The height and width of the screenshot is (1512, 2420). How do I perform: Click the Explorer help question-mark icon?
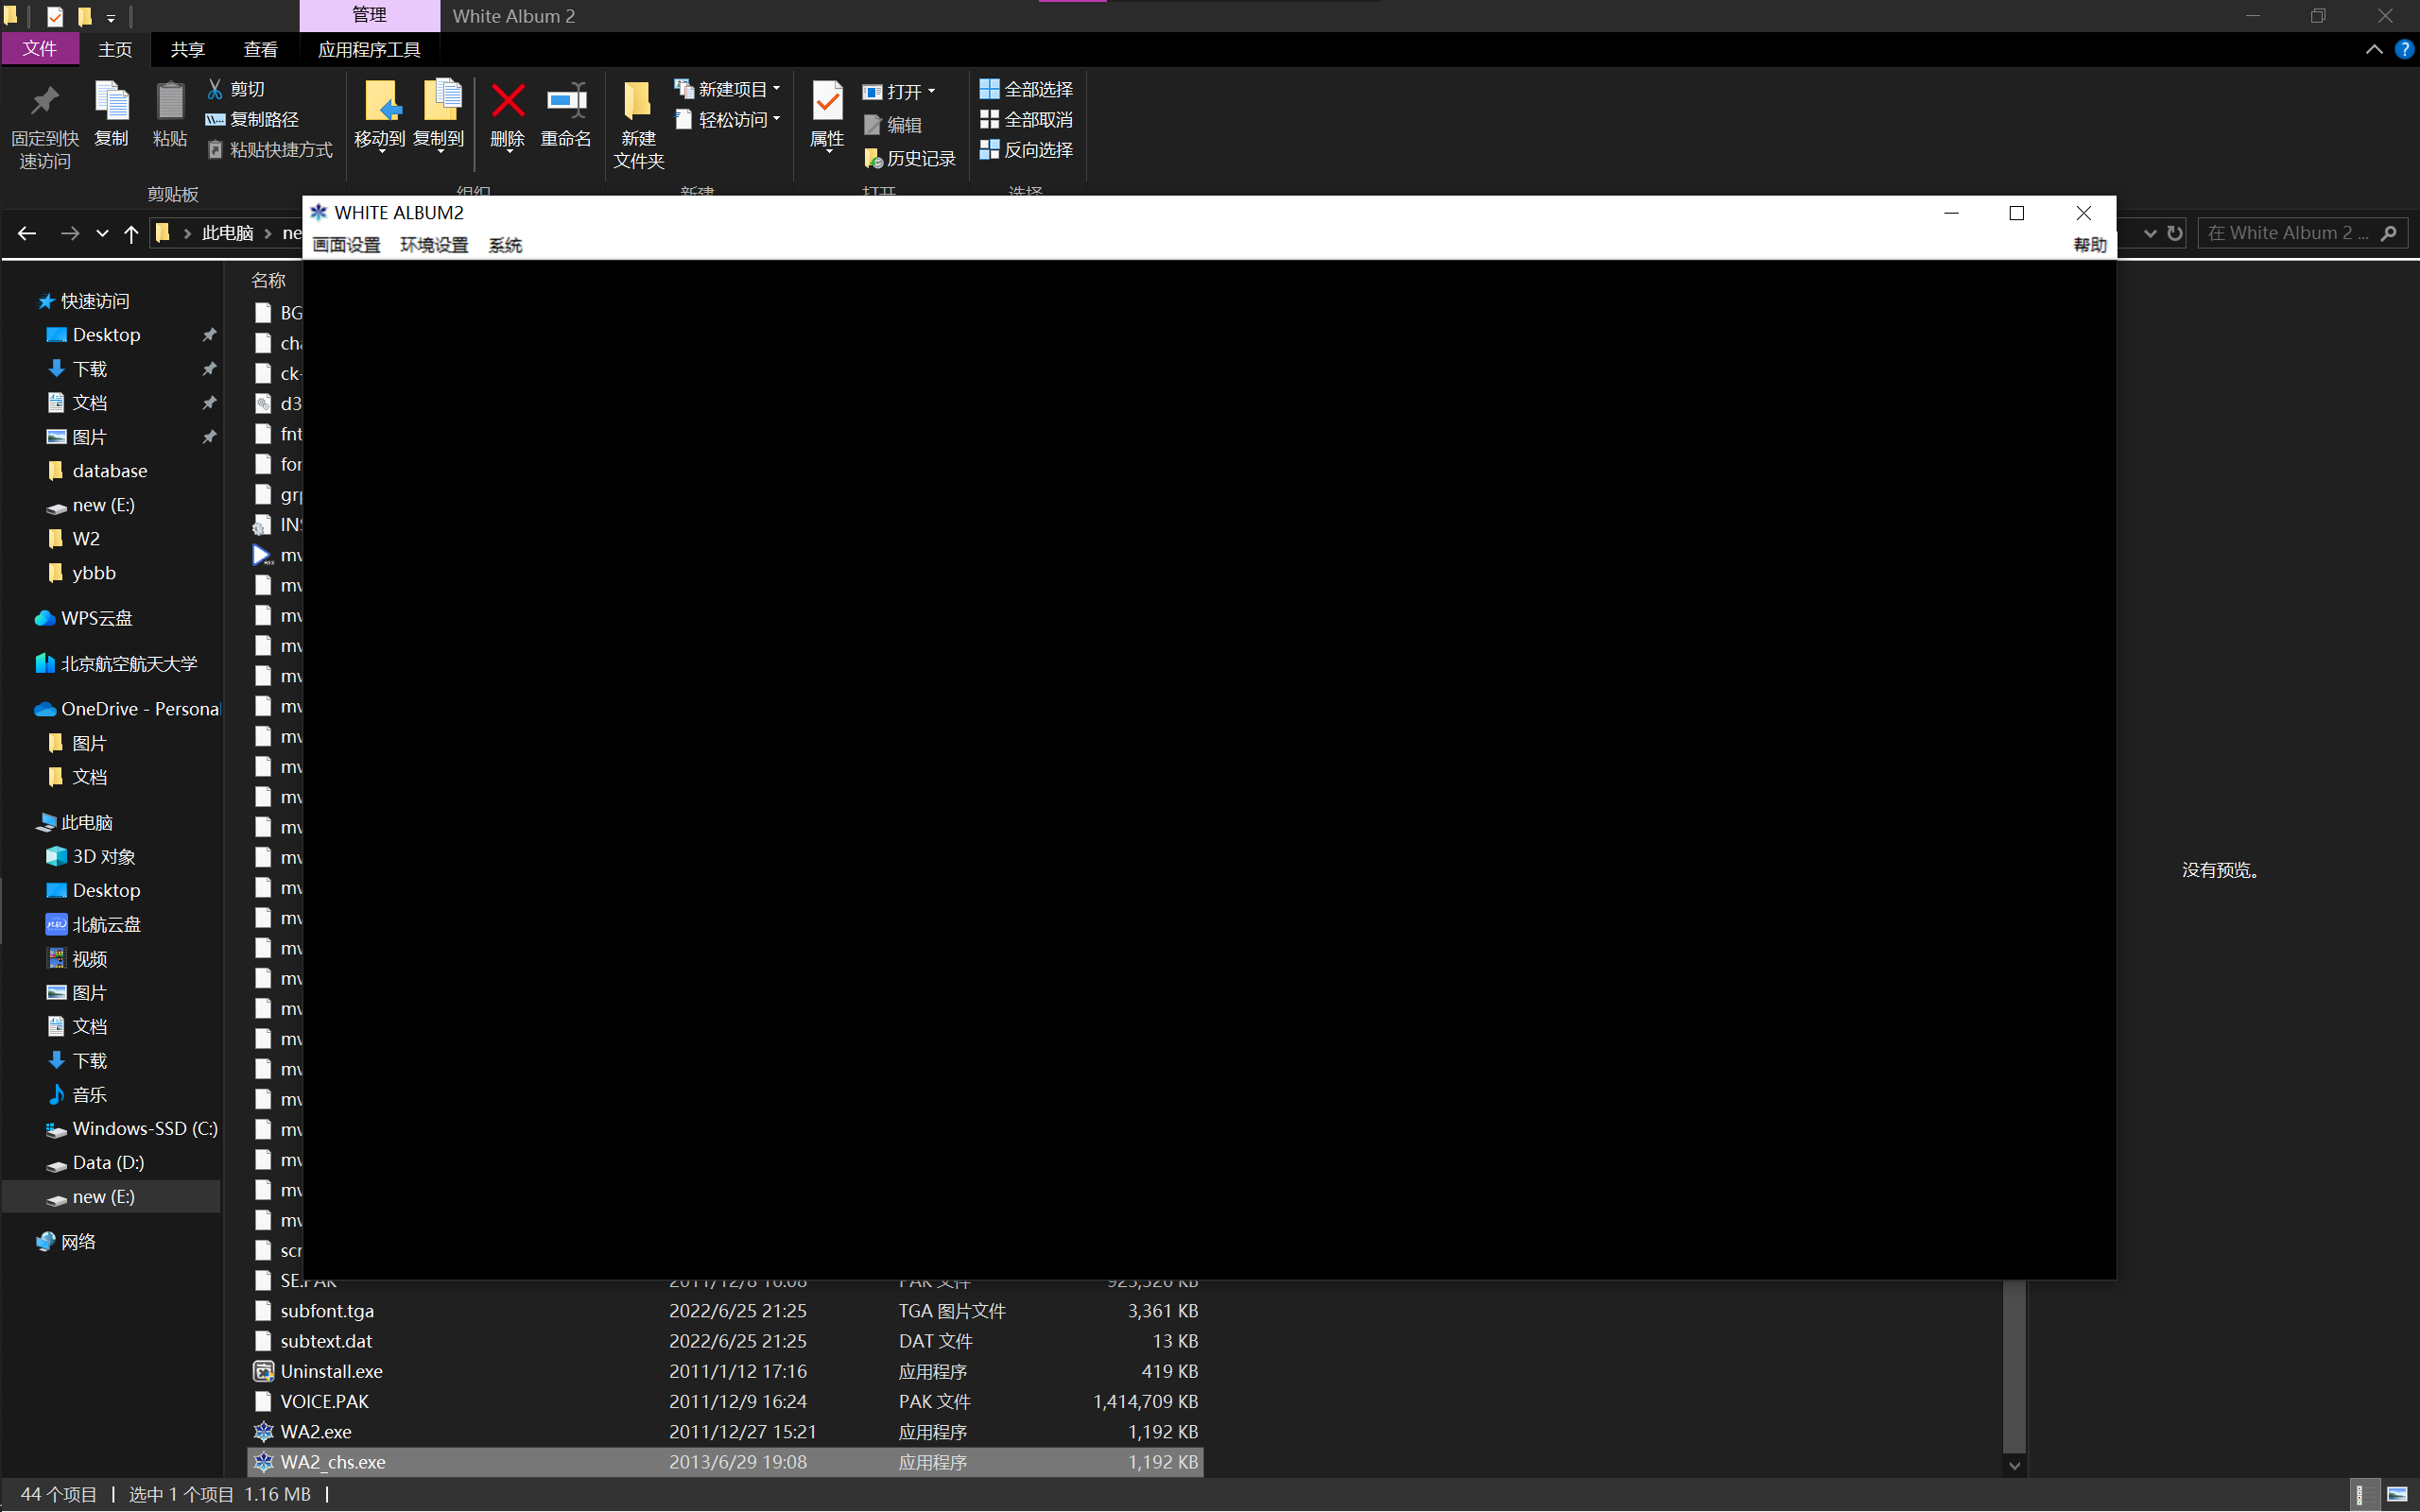(x=2404, y=49)
